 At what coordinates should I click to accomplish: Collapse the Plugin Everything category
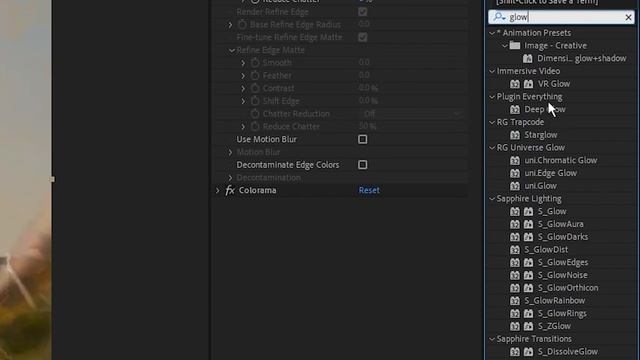[x=492, y=97]
